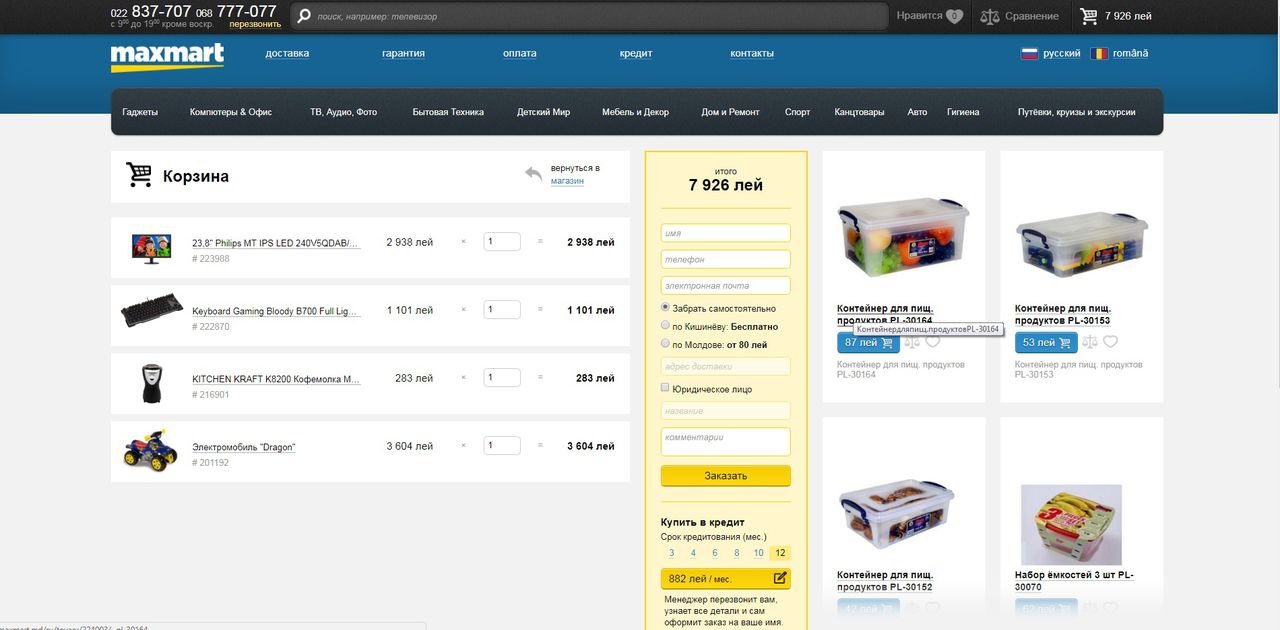Click the KITCHEN KRAFT coffee grinder thumbnail
The image size is (1280, 630).
(x=151, y=384)
